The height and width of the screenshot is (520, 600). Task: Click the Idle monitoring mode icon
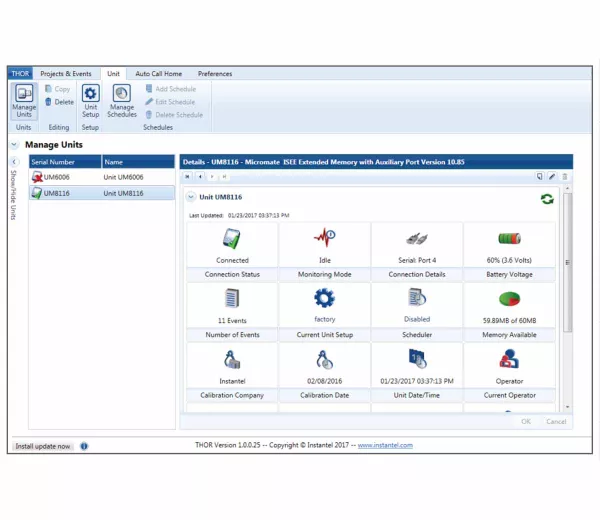pyautogui.click(x=324, y=238)
